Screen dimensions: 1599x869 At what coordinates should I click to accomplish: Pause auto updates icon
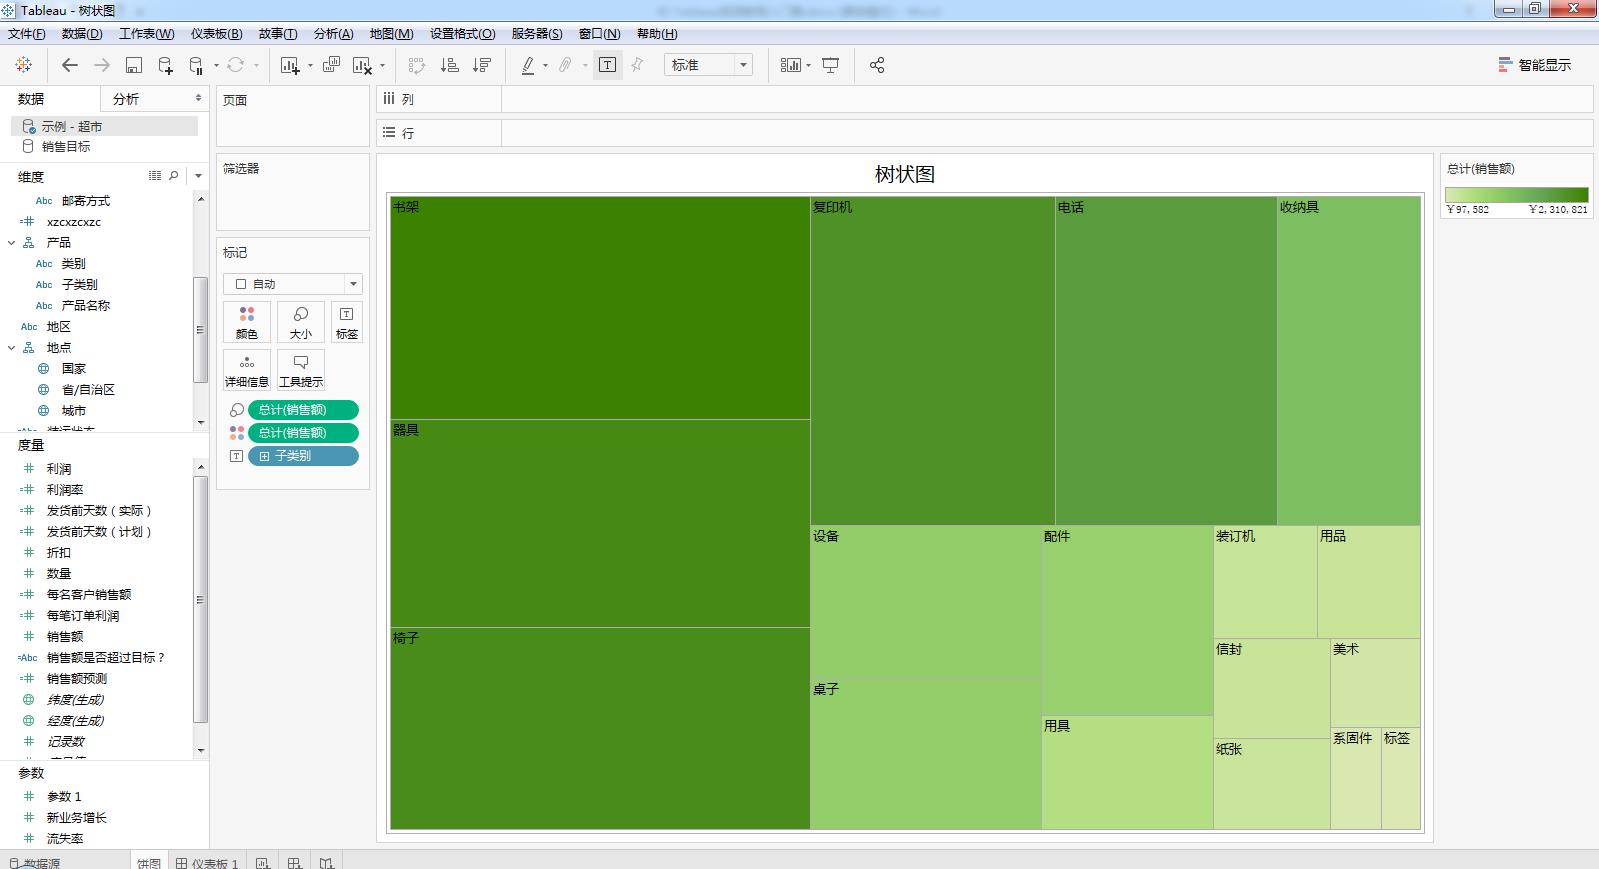point(196,65)
